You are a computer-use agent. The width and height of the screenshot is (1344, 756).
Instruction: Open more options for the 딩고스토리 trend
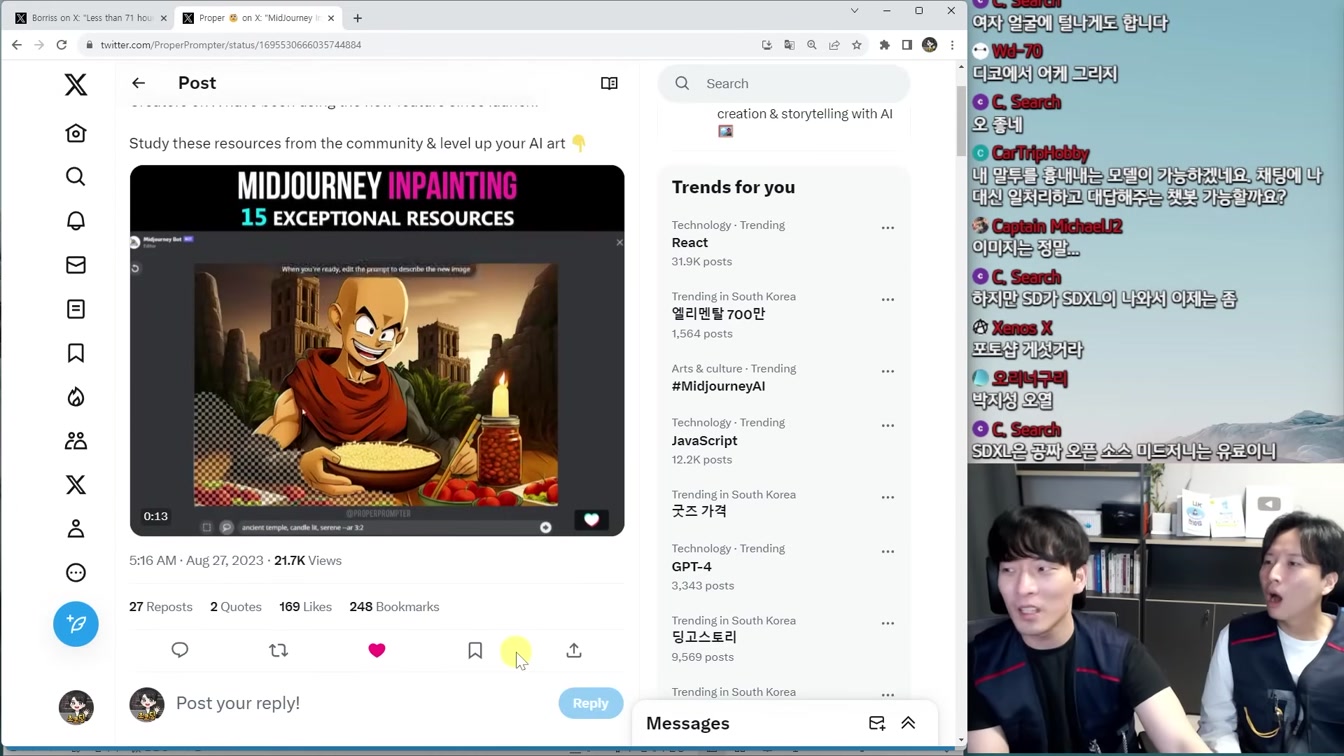(x=888, y=624)
